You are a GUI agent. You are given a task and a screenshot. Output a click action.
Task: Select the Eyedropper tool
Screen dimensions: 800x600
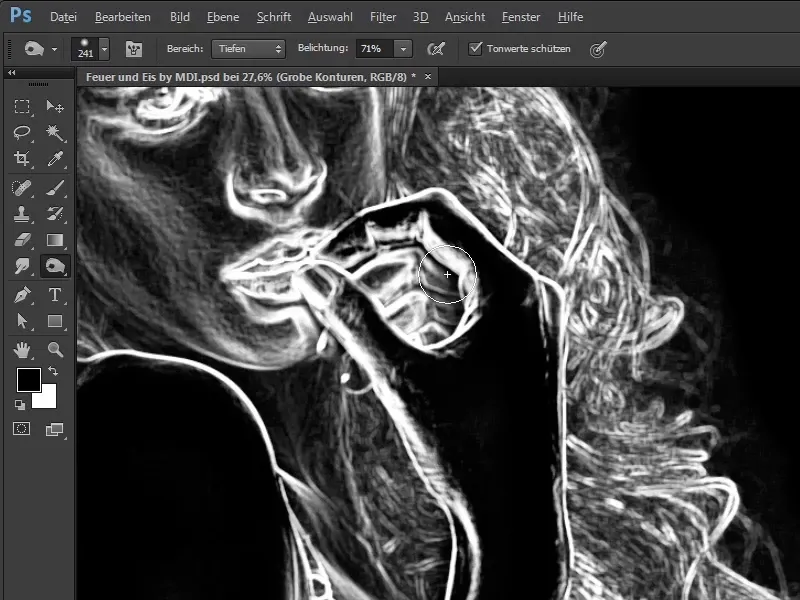point(55,159)
